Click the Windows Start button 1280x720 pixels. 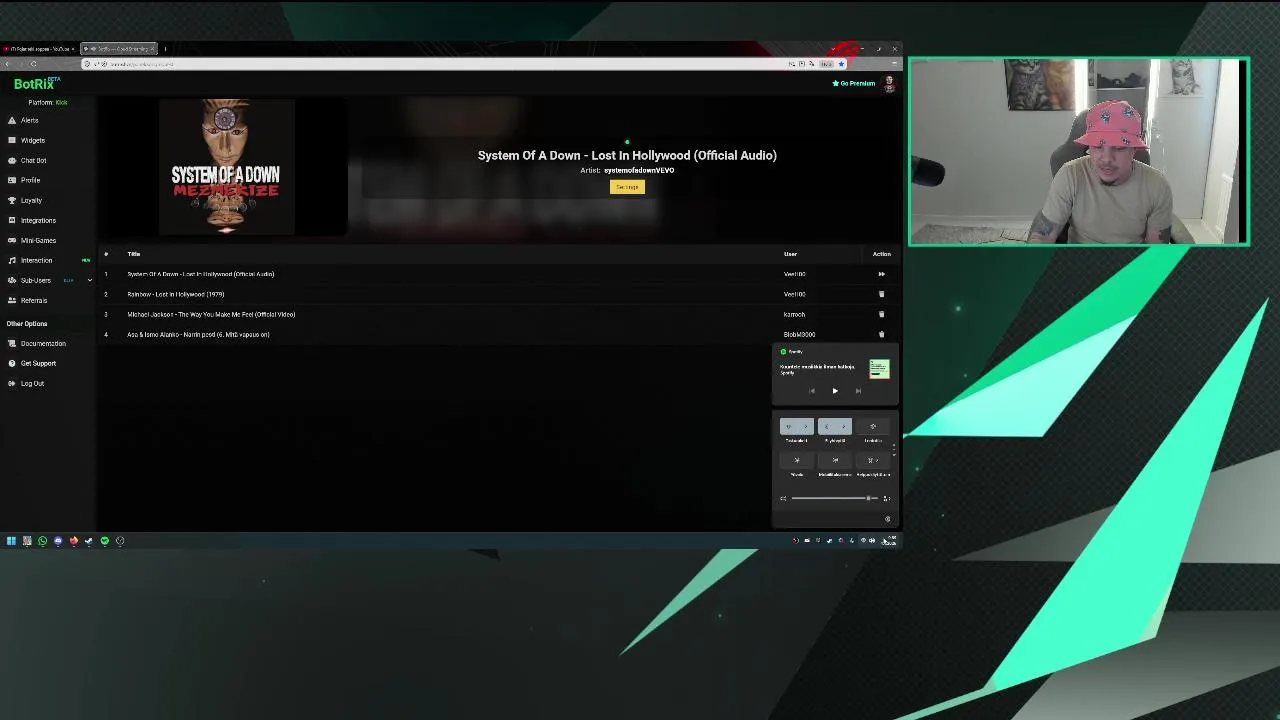click(11, 541)
